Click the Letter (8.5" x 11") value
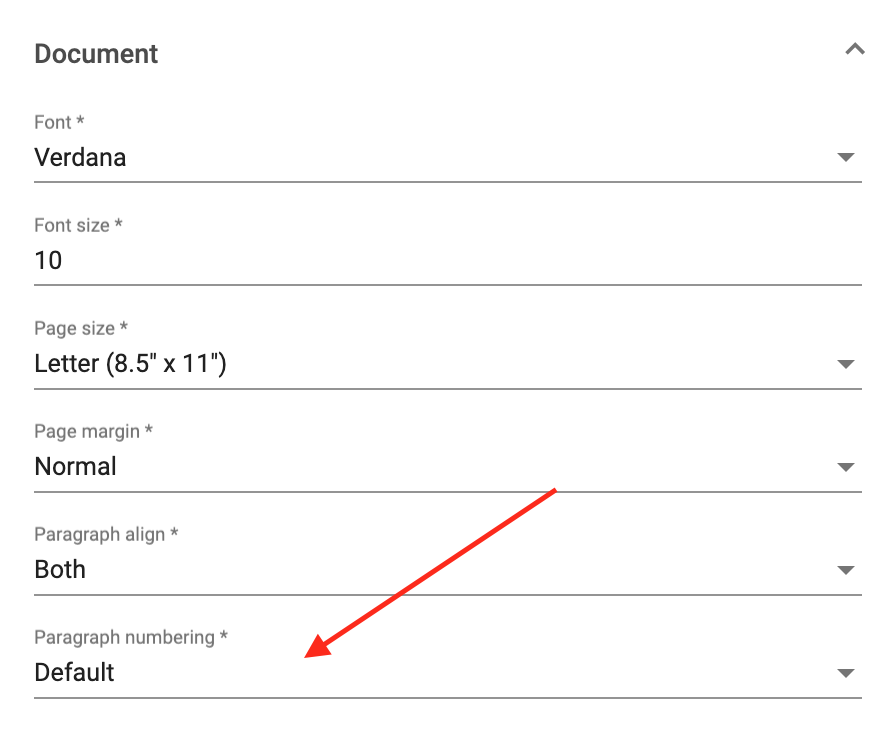Screen dimensions: 882x748 pyautogui.click(x=129, y=363)
